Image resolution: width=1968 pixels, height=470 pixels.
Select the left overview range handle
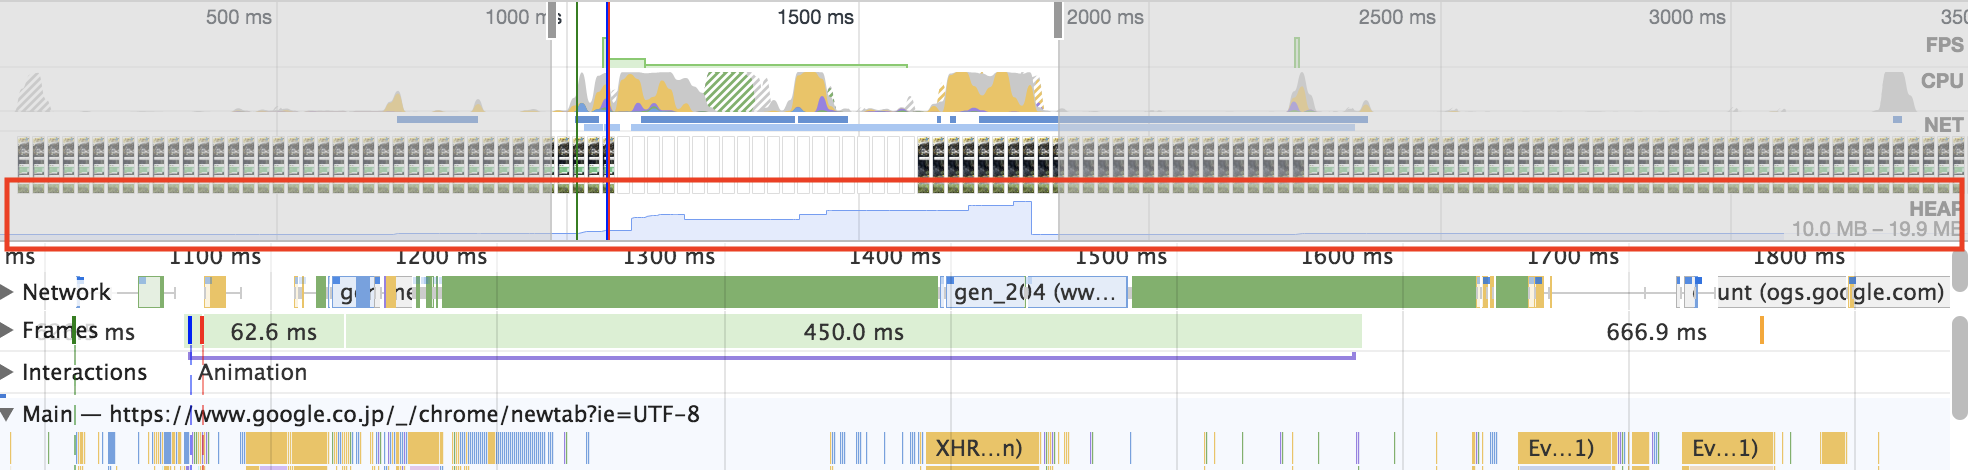tap(551, 21)
